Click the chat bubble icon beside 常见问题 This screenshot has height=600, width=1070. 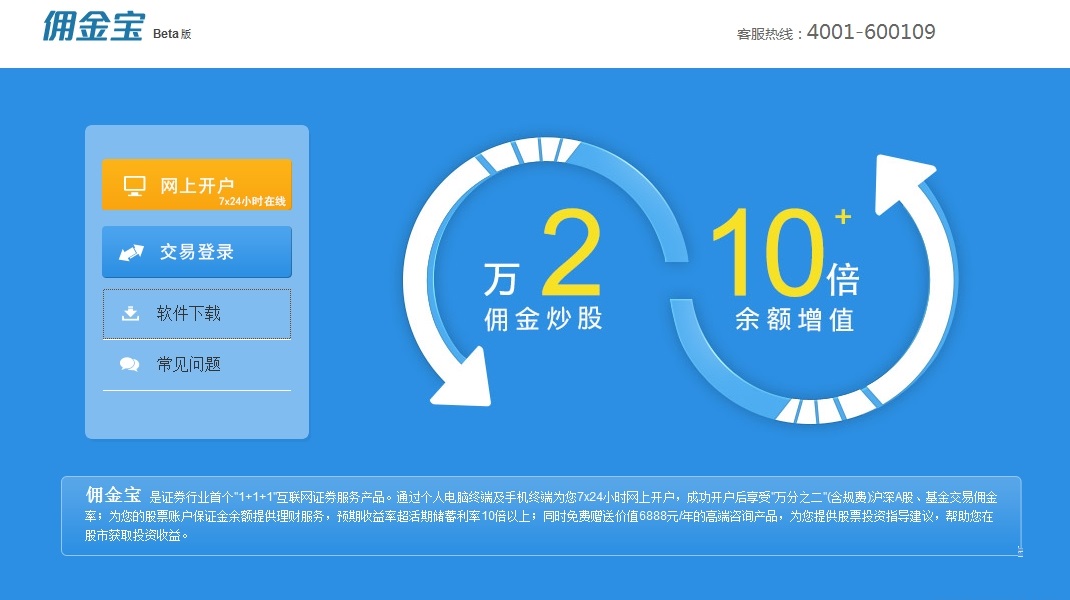tap(128, 364)
